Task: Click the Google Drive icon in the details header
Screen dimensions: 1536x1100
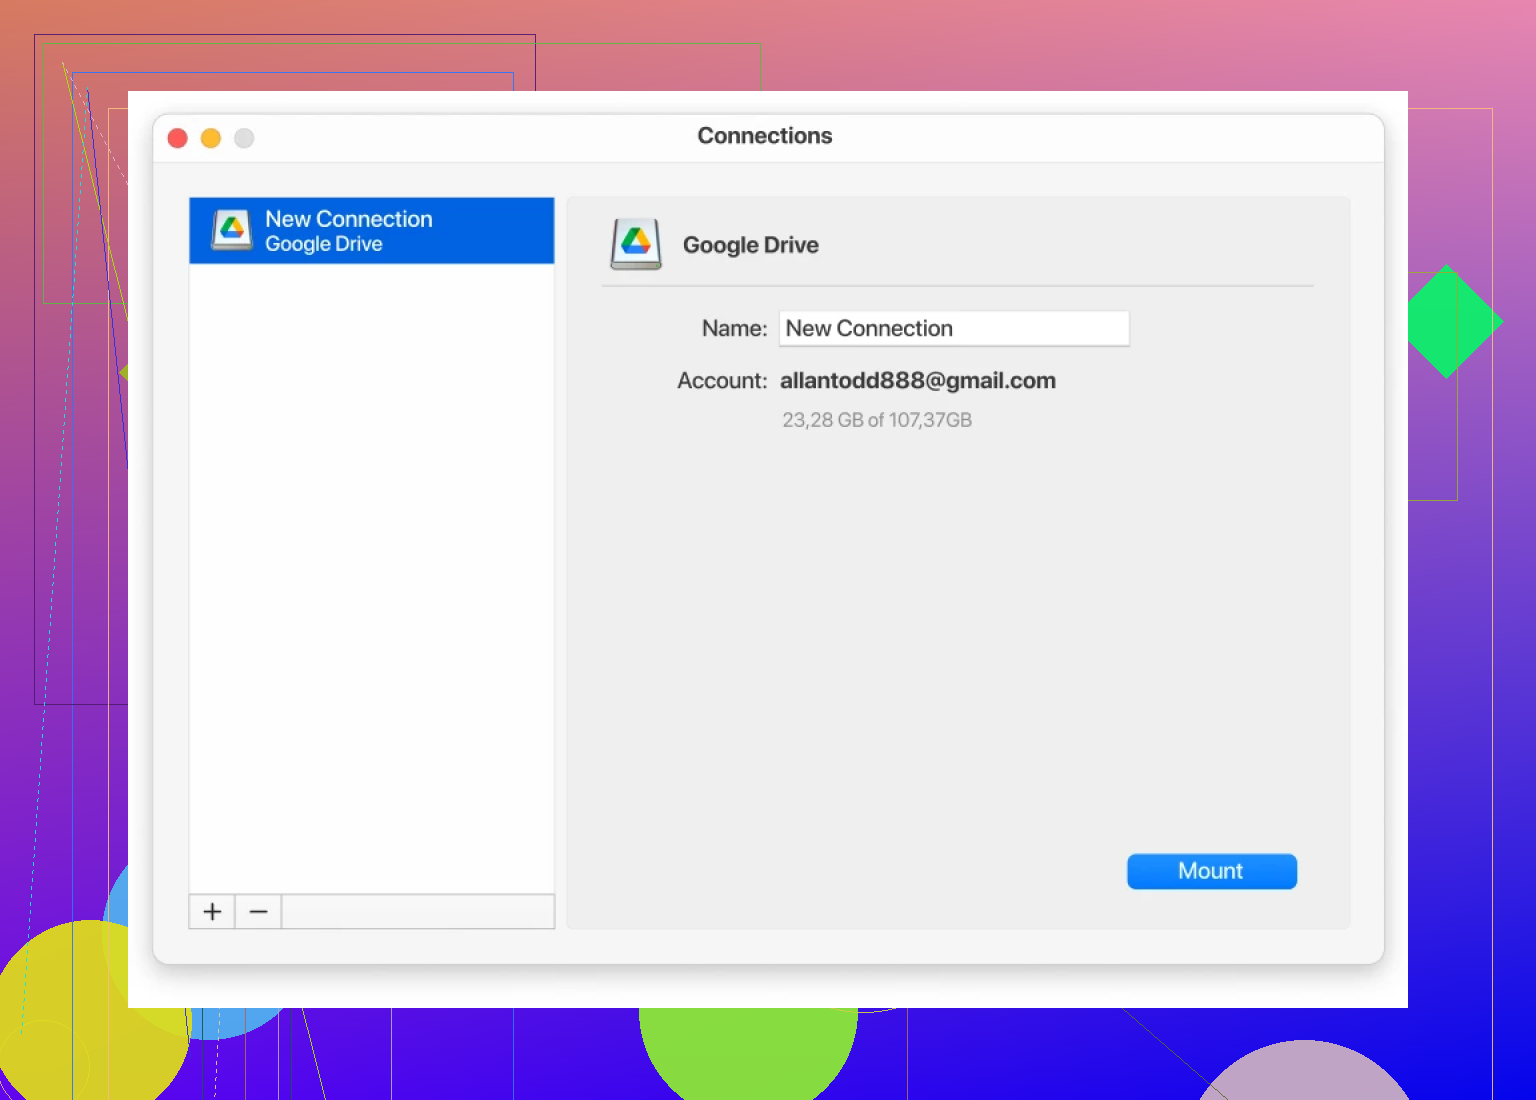Action: (636, 244)
